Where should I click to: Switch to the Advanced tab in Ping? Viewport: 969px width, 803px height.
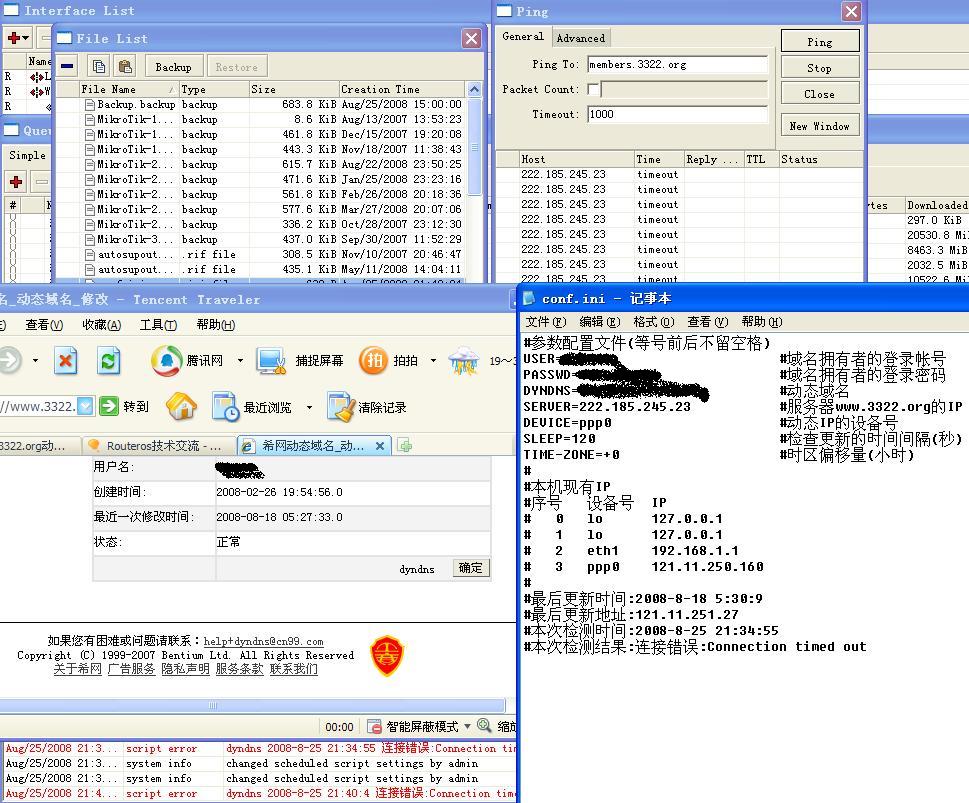coord(581,38)
